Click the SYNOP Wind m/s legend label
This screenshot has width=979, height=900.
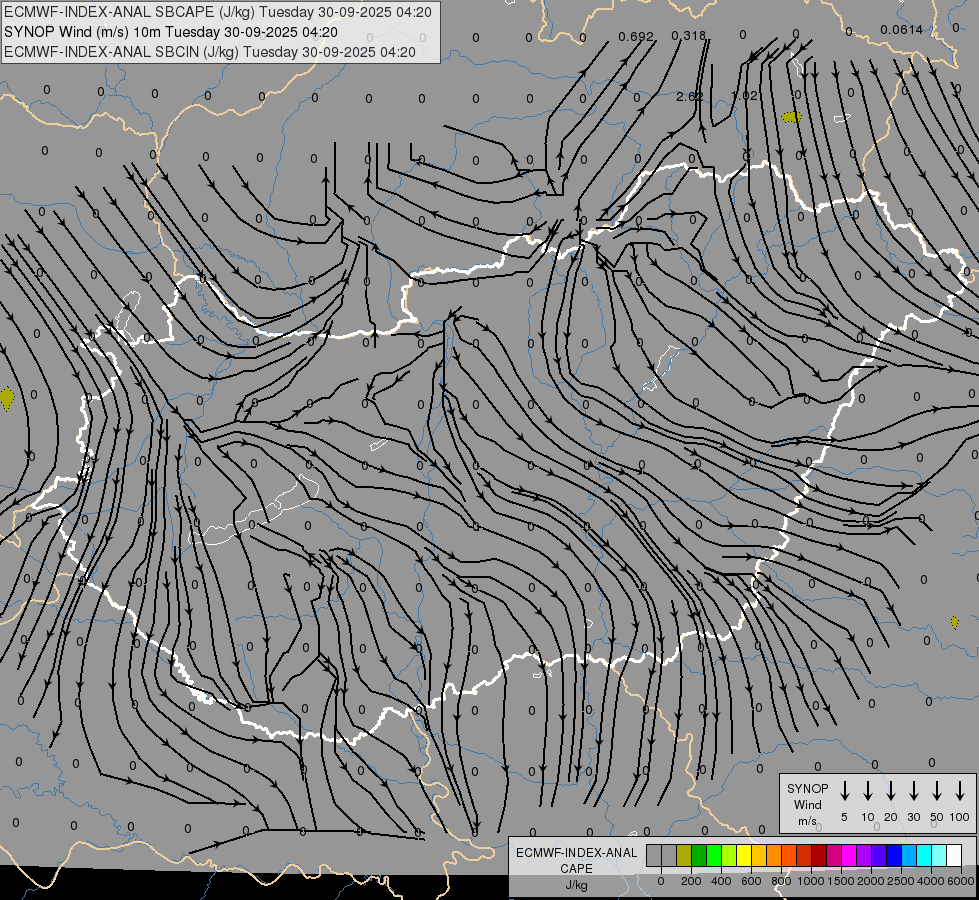(x=807, y=804)
